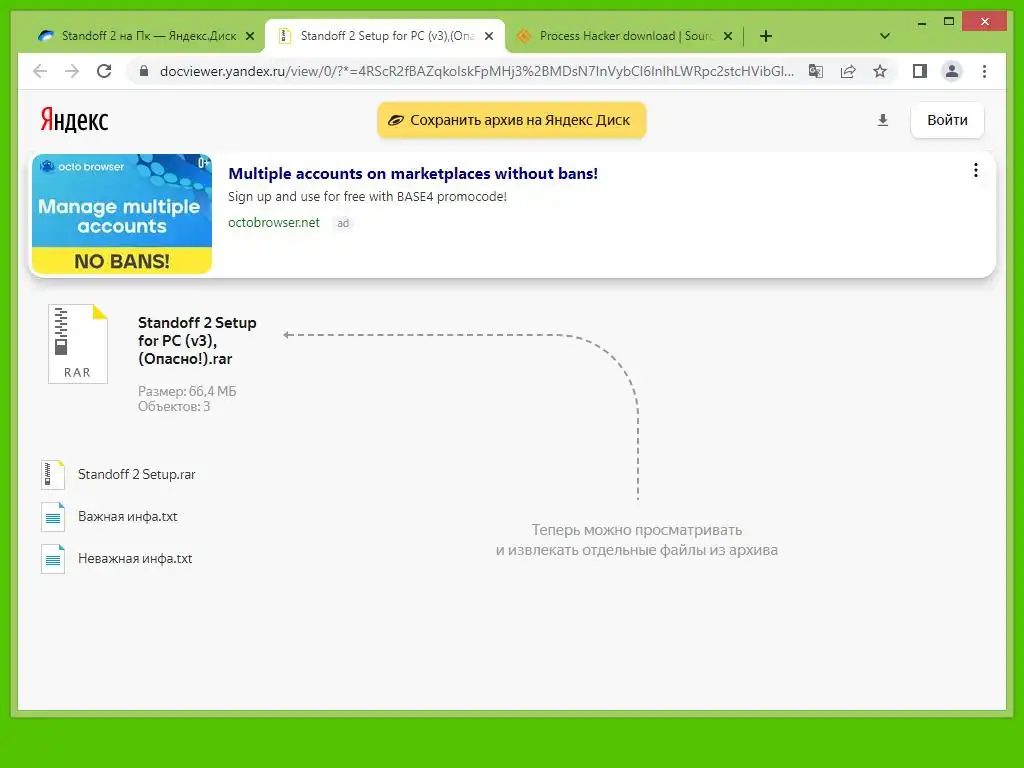Maximize the browser window

point(949,22)
